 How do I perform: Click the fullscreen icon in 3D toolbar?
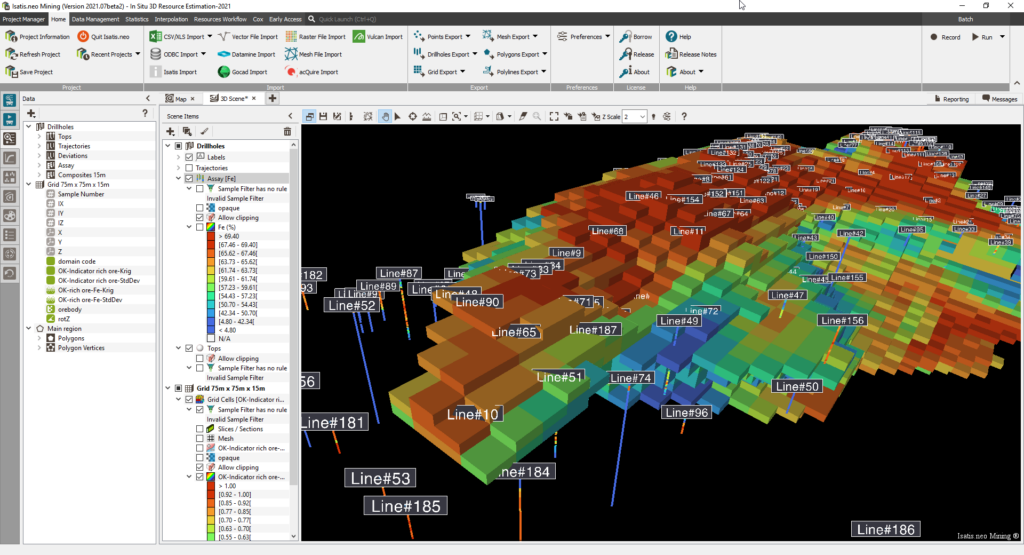pyautogui.click(x=554, y=116)
